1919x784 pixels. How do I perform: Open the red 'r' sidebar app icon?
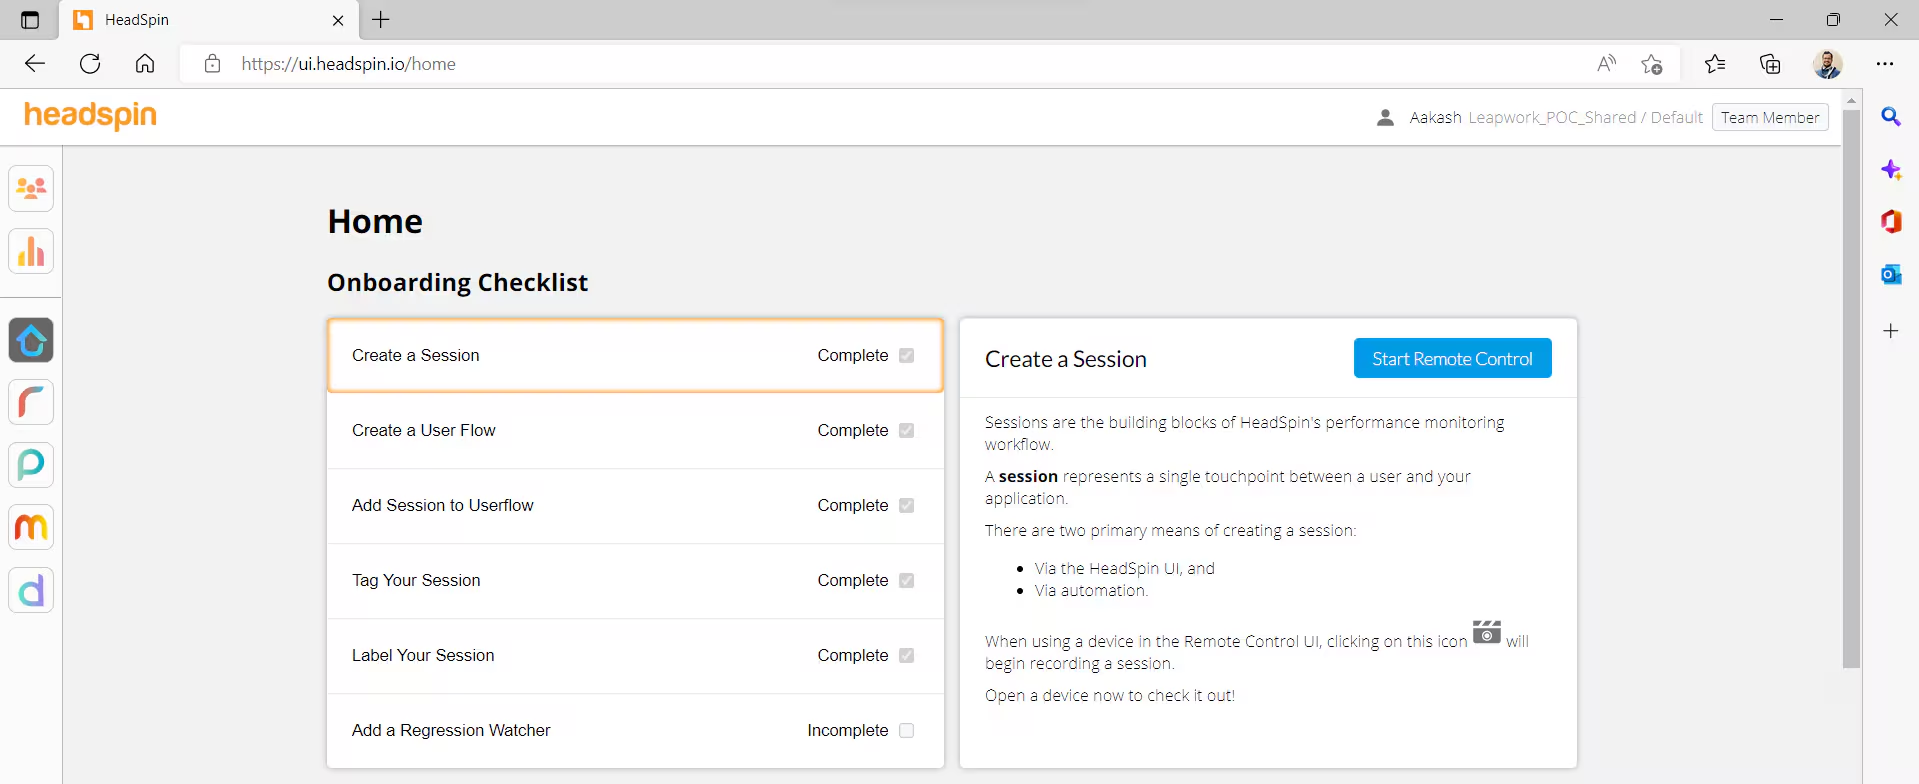[31, 403]
